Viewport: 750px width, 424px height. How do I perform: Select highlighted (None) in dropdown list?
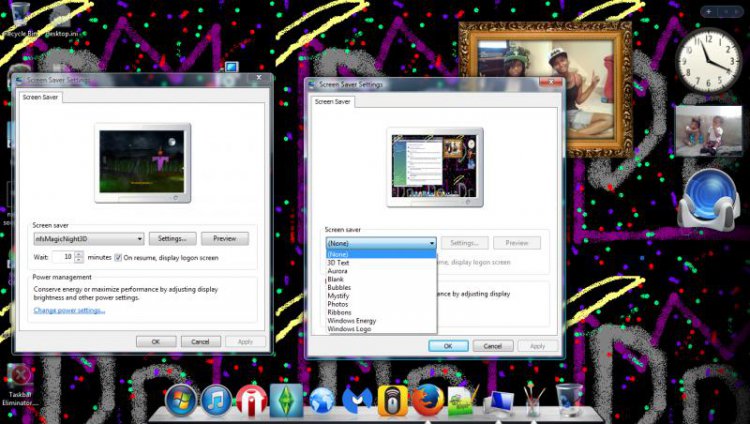coord(381,254)
